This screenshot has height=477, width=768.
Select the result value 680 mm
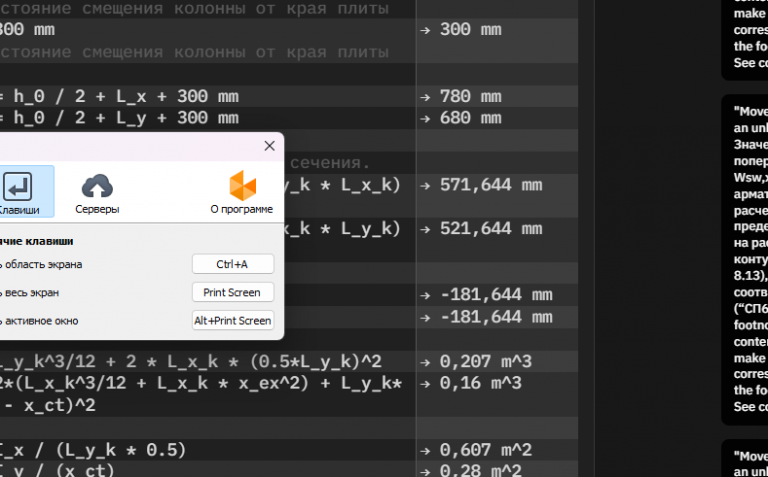pyautogui.click(x=470, y=118)
